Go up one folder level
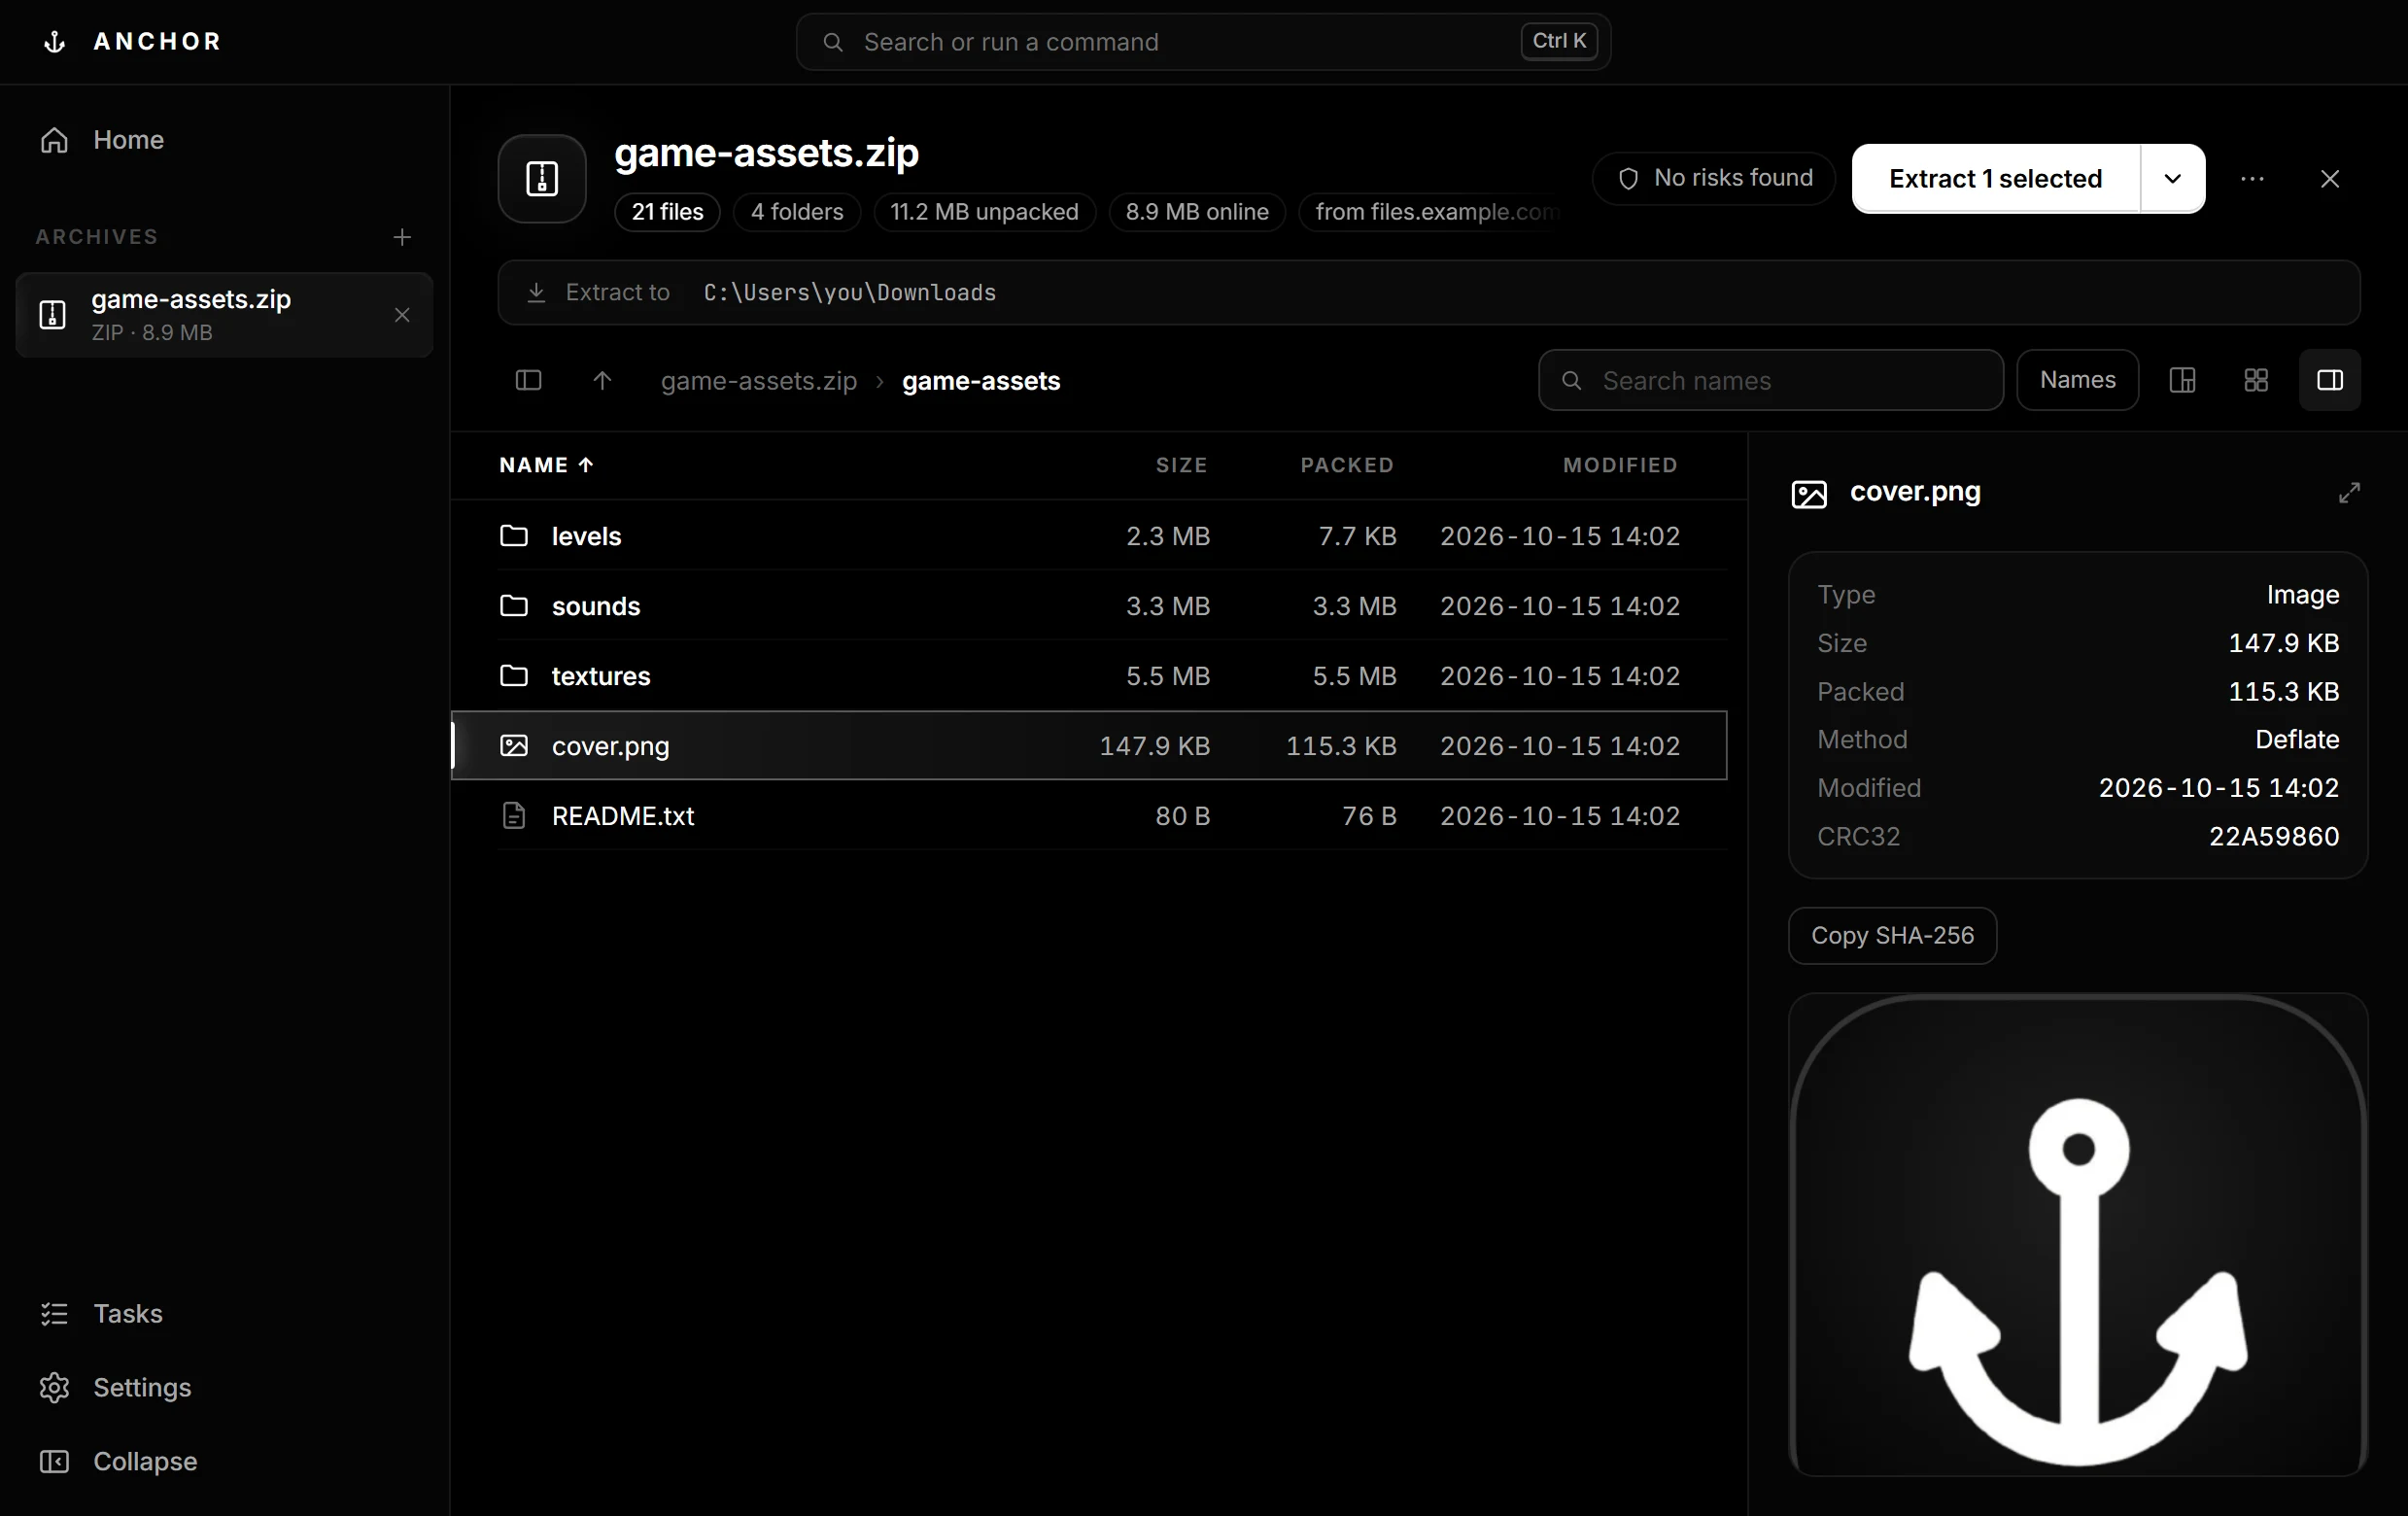This screenshot has width=2408, height=1516. point(602,380)
